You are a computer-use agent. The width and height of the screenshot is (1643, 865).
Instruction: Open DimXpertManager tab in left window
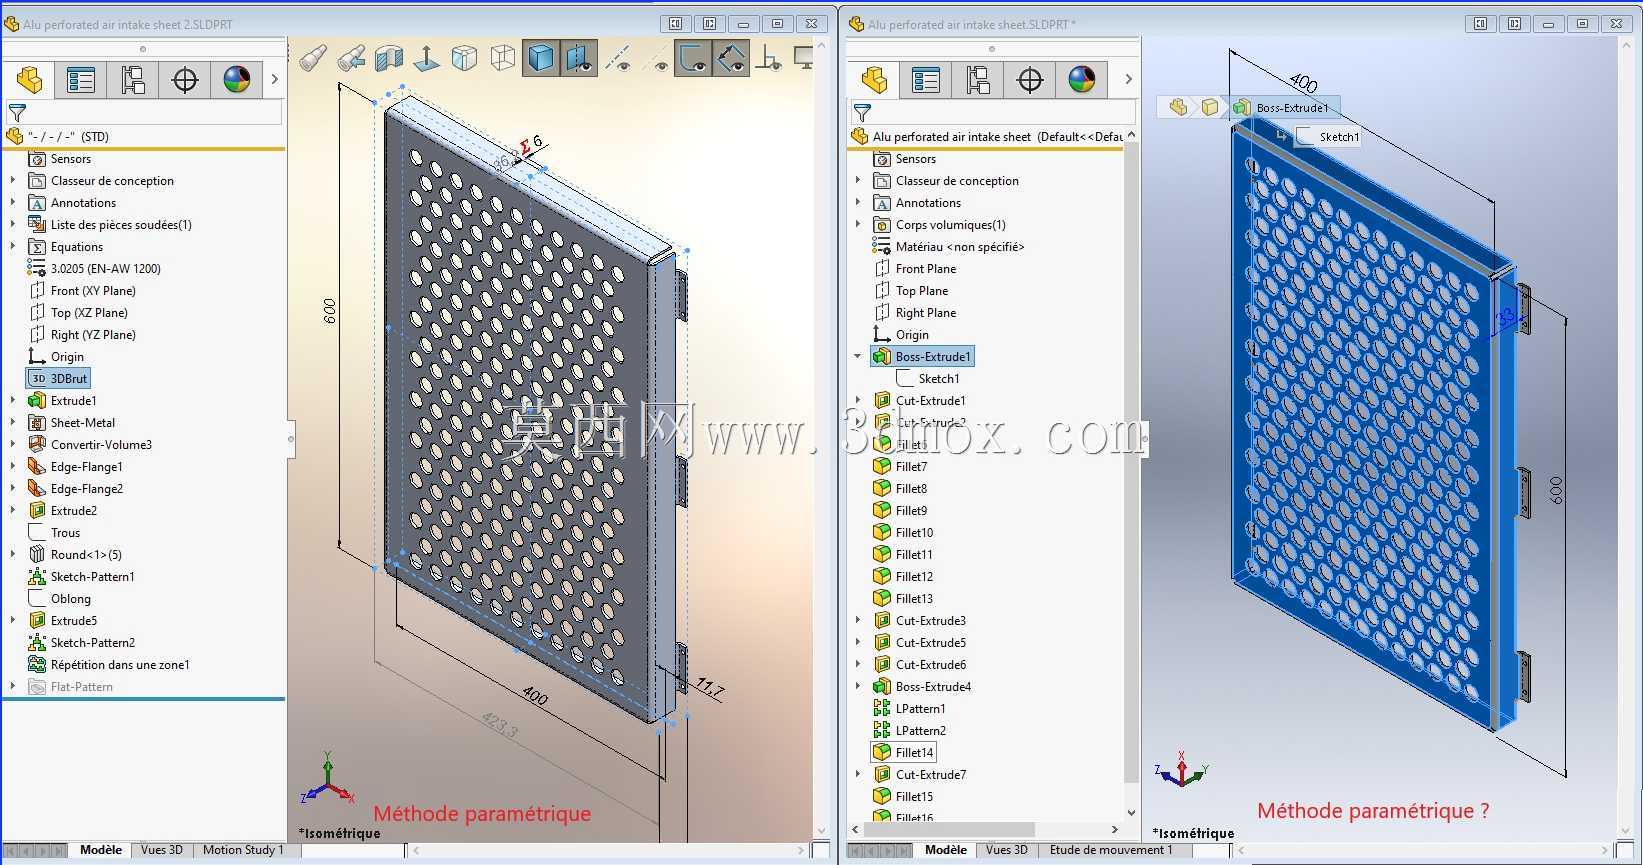pos(185,80)
